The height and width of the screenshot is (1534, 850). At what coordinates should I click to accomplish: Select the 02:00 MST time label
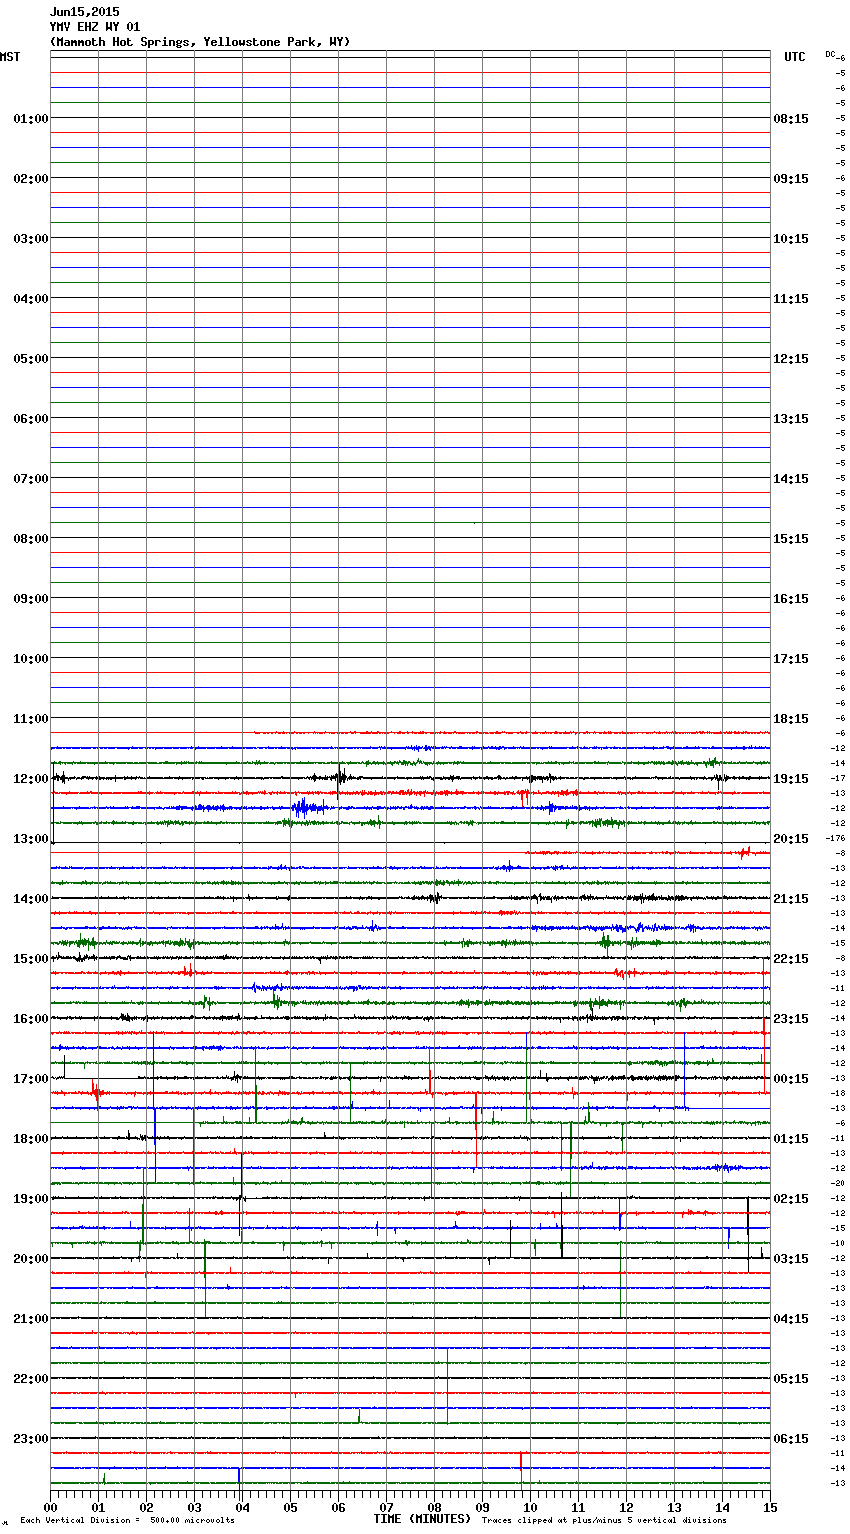31,179
